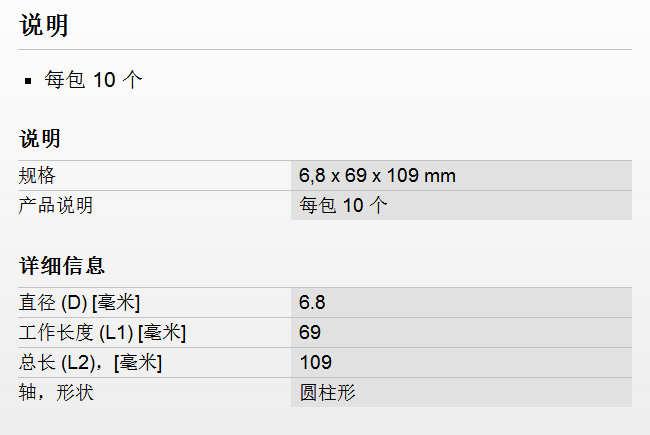Click the value 6,8 x 69 x 109 mm
The image size is (650, 435).
click(377, 176)
